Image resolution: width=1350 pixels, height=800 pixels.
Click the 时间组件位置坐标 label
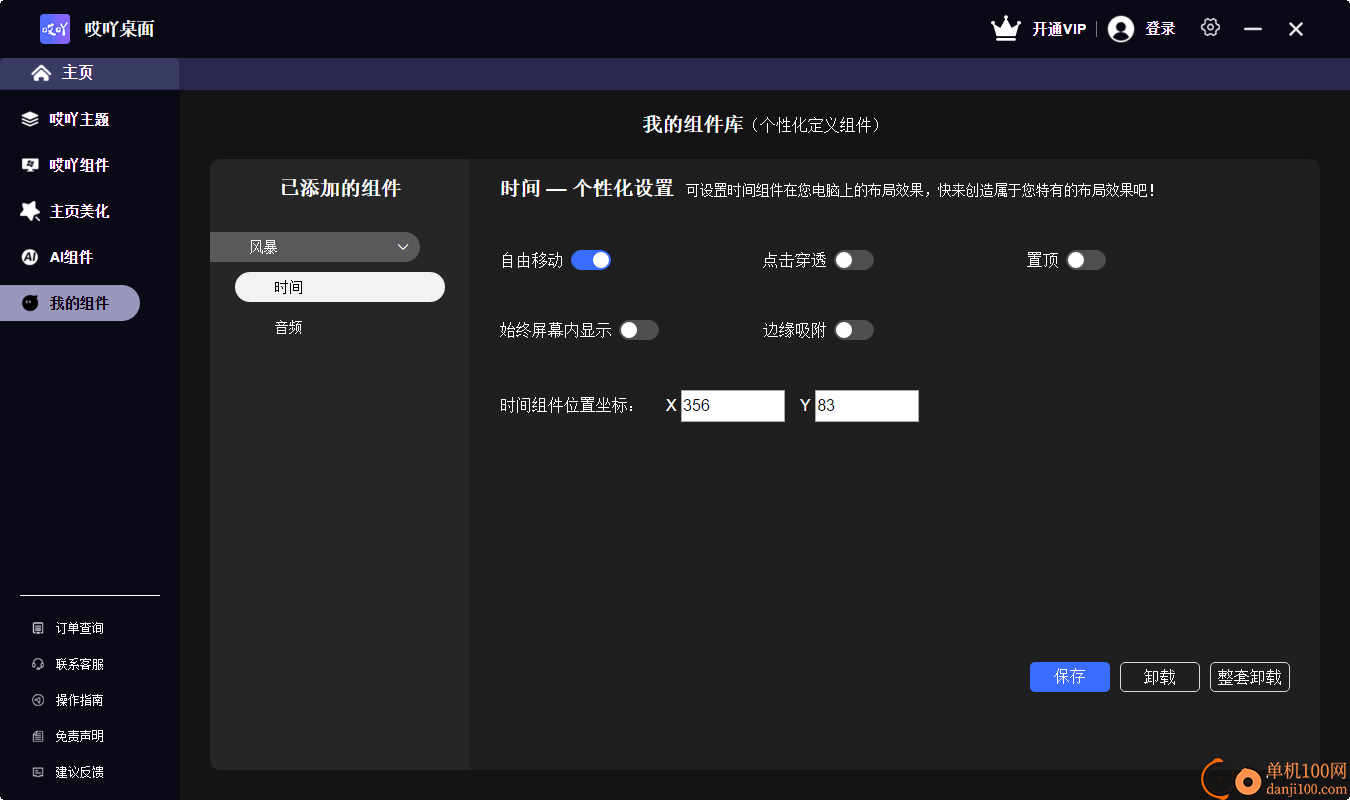click(568, 406)
